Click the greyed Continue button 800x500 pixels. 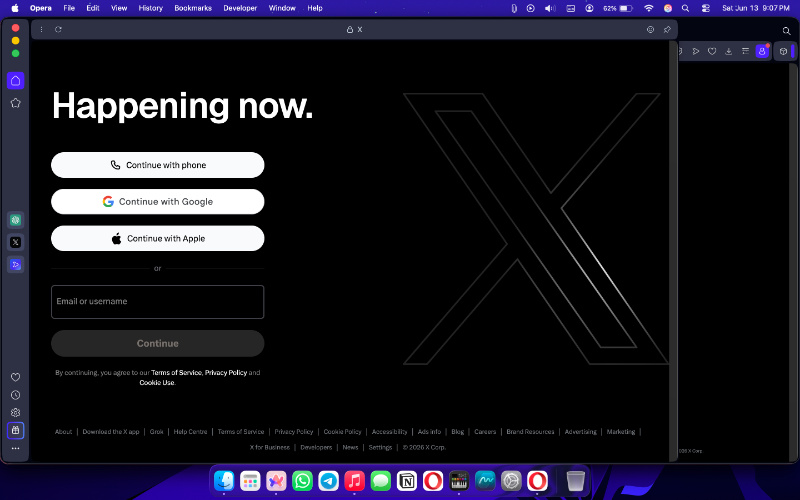click(158, 343)
